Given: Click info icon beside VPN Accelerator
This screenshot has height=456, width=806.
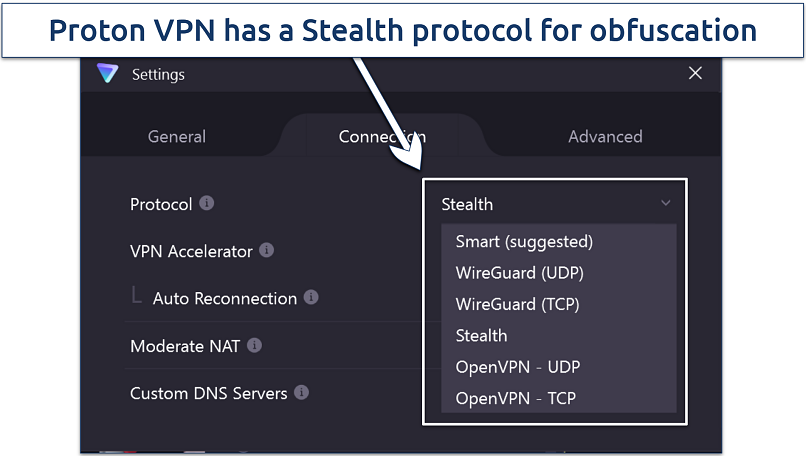Looking at the screenshot, I should [x=267, y=250].
